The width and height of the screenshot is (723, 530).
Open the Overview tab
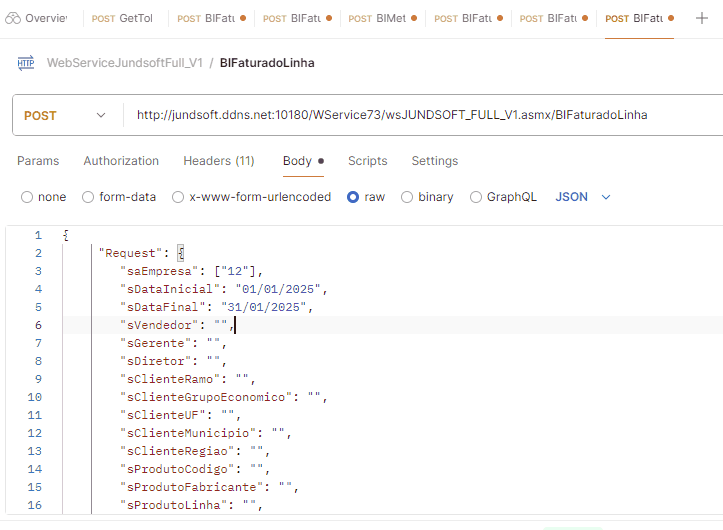tap(37, 18)
